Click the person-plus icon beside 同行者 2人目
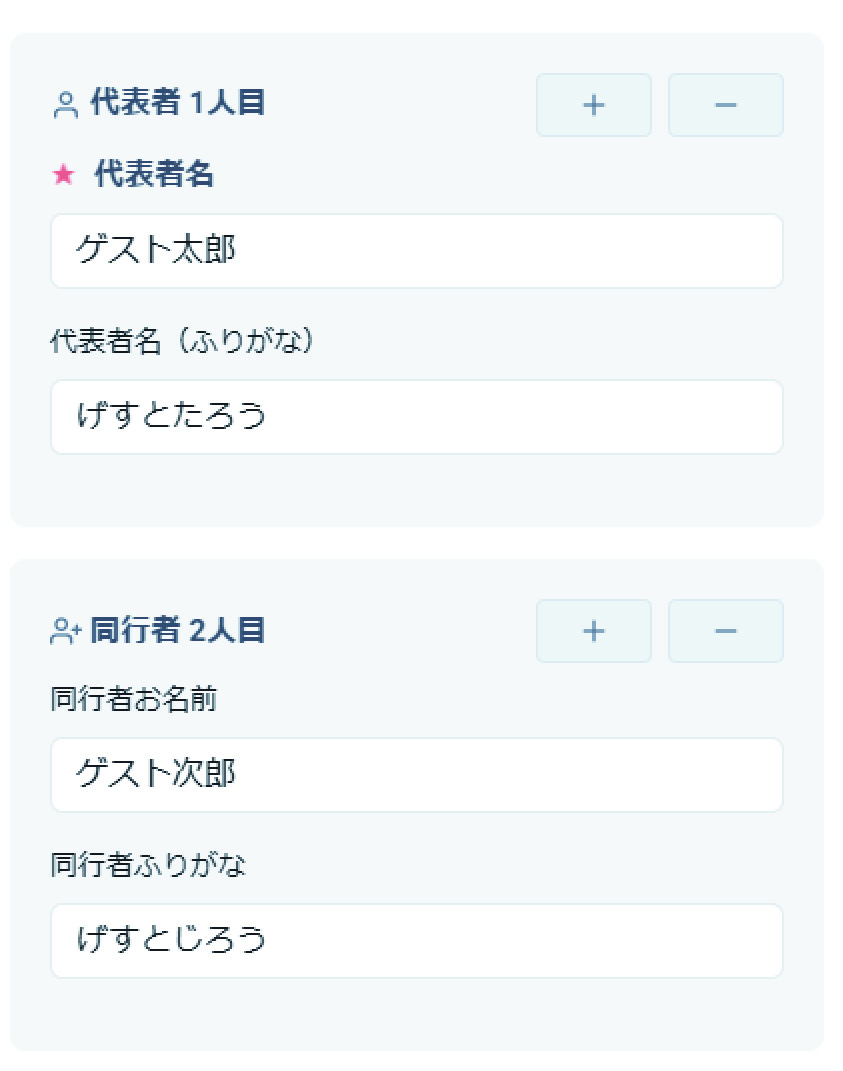 pos(63,629)
